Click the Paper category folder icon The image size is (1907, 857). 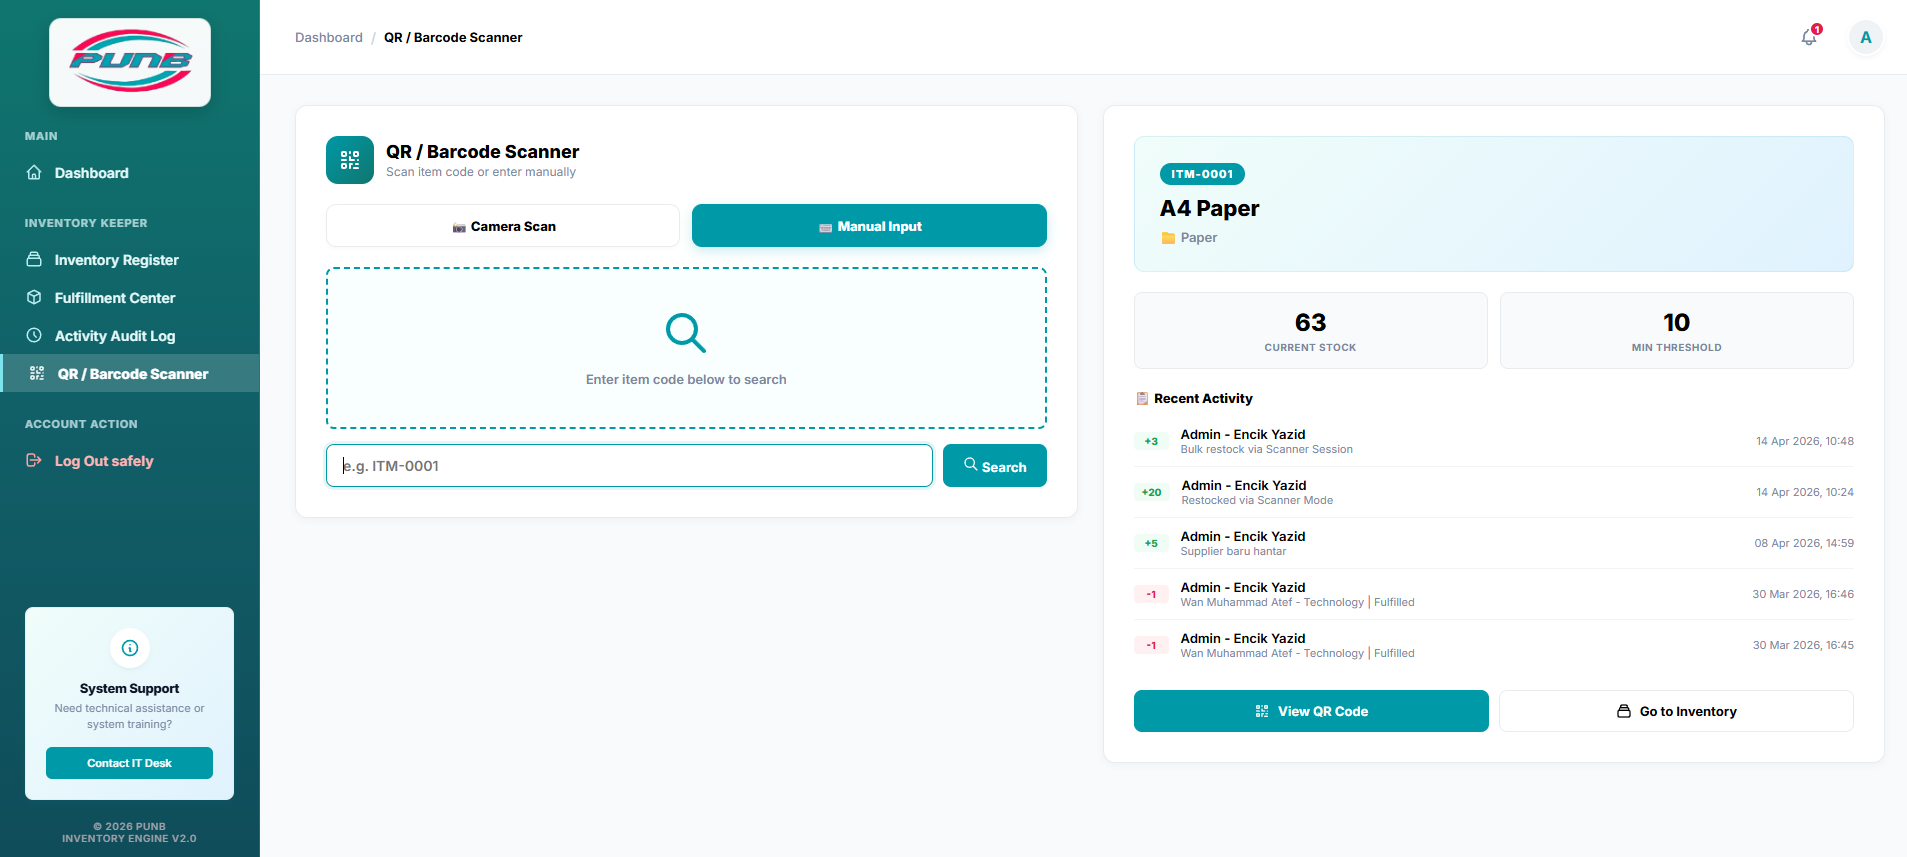[1168, 238]
